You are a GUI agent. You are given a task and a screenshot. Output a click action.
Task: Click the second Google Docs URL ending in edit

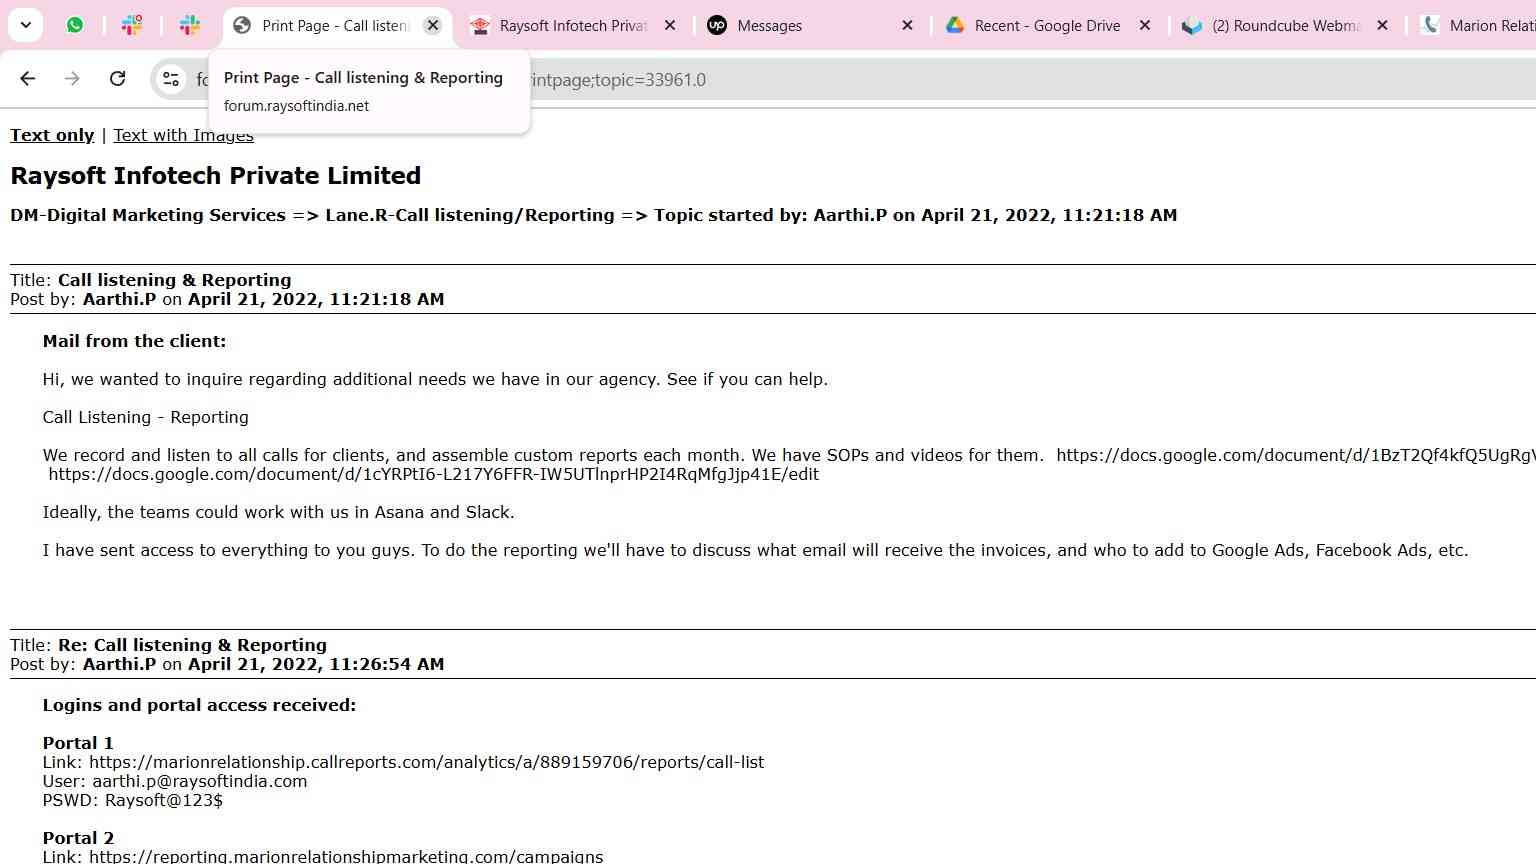pyautogui.click(x=433, y=474)
